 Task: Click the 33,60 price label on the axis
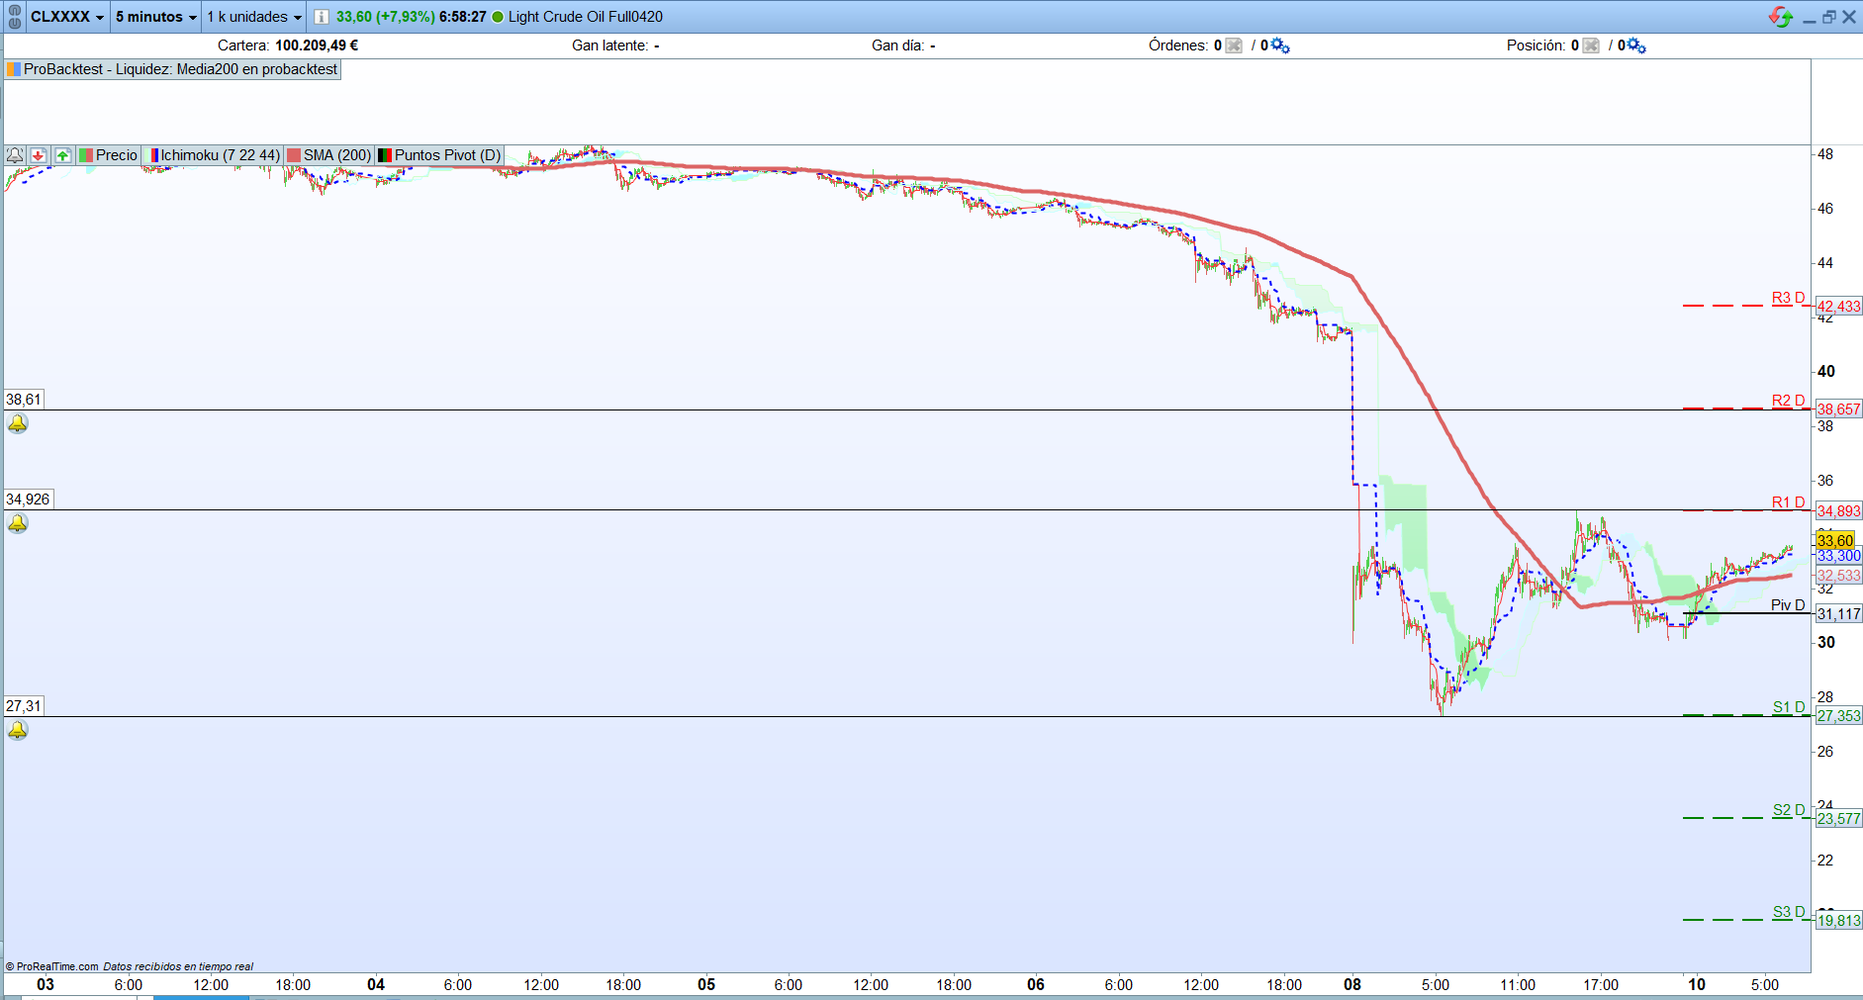(x=1836, y=538)
